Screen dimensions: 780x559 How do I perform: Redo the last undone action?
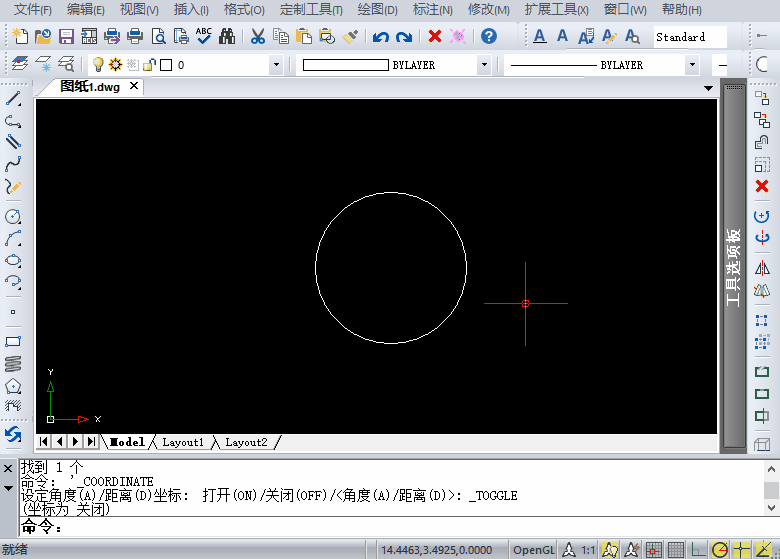pos(404,37)
